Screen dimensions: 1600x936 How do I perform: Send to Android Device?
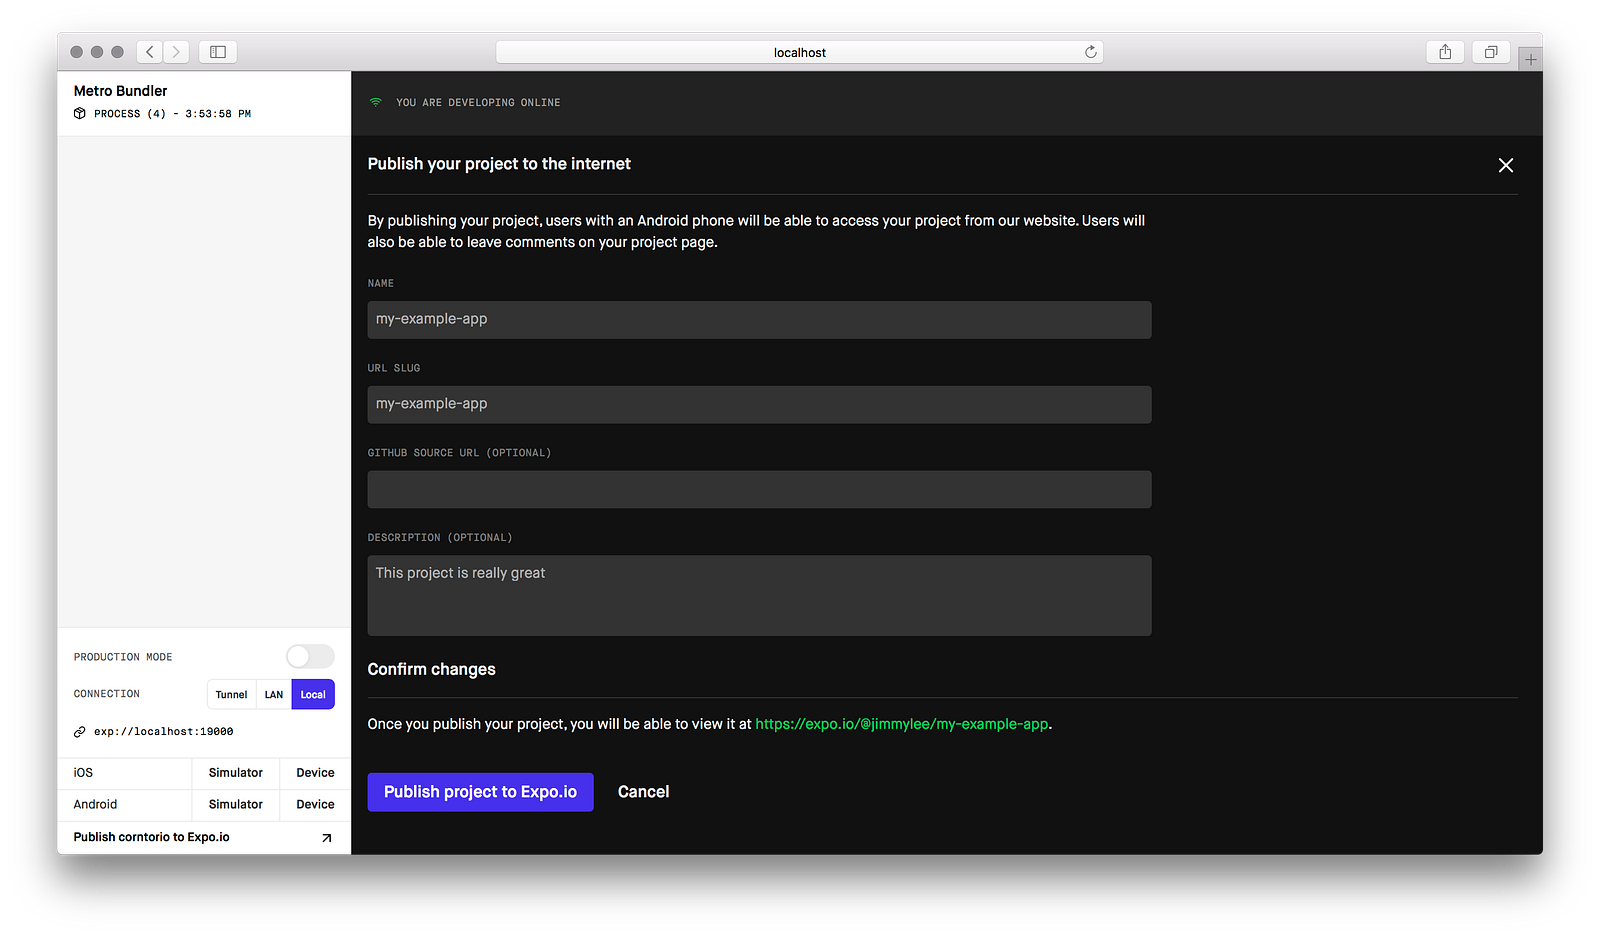315,805
